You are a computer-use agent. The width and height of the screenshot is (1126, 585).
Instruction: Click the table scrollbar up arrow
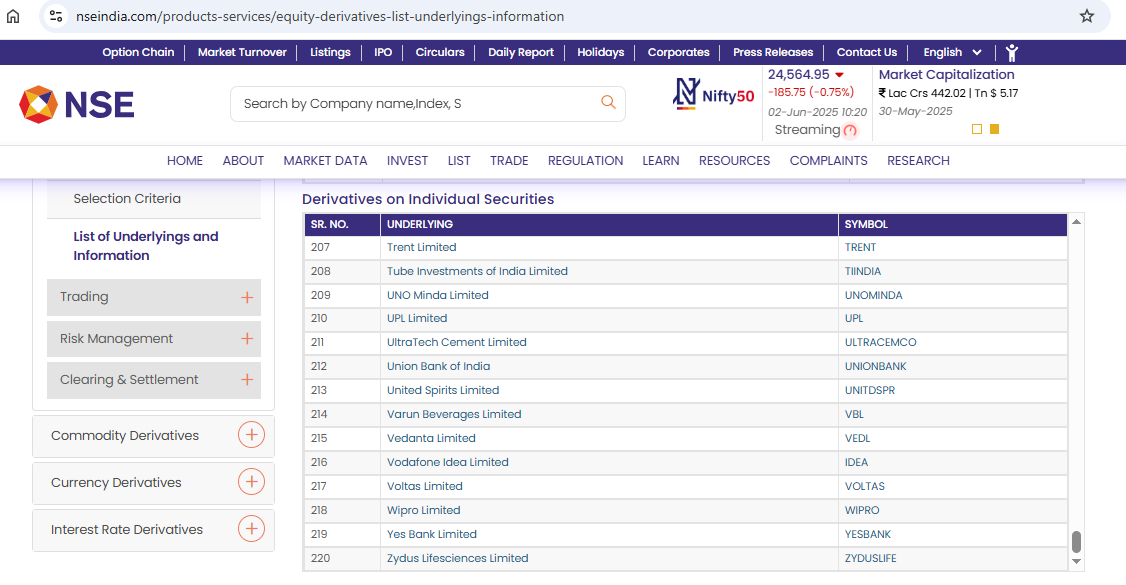tap(1076, 222)
